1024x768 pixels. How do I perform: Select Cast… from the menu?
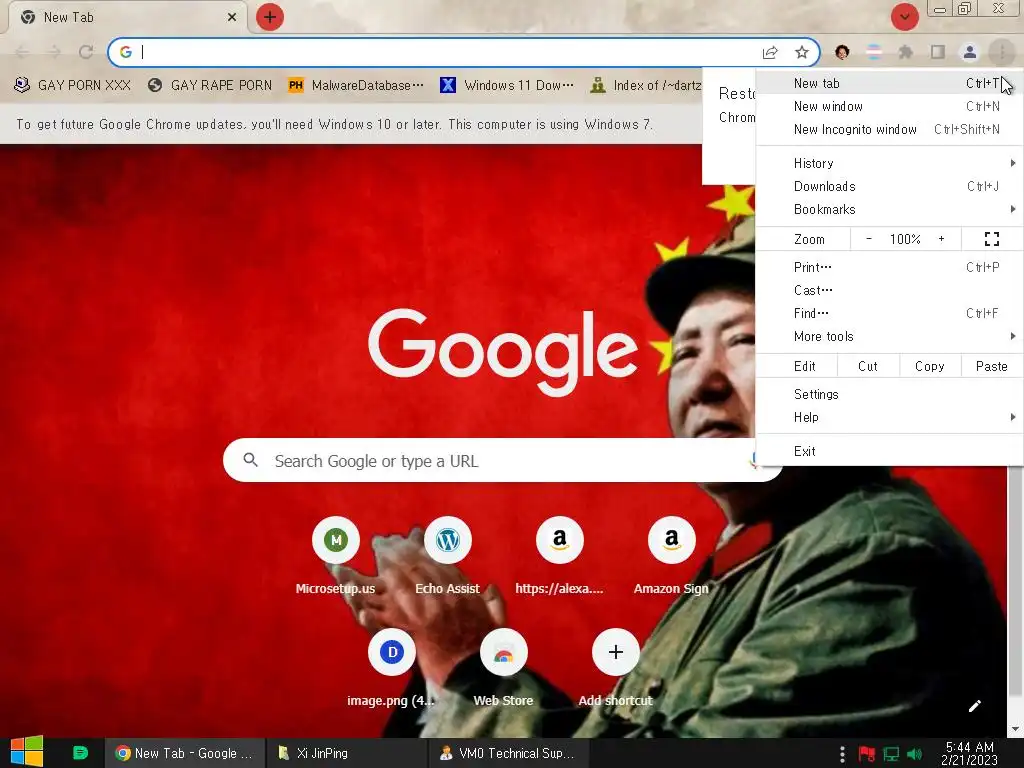click(889, 290)
